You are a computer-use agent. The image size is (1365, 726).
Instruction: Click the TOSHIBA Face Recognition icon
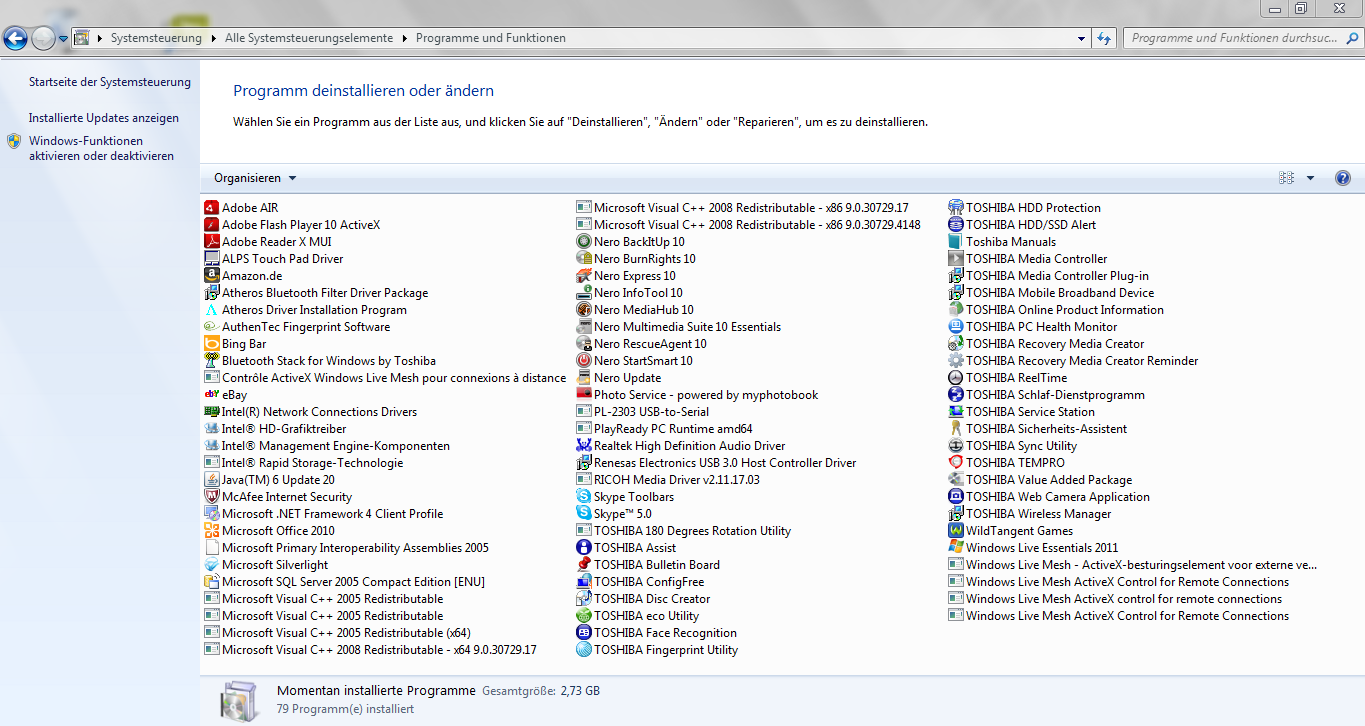point(584,633)
